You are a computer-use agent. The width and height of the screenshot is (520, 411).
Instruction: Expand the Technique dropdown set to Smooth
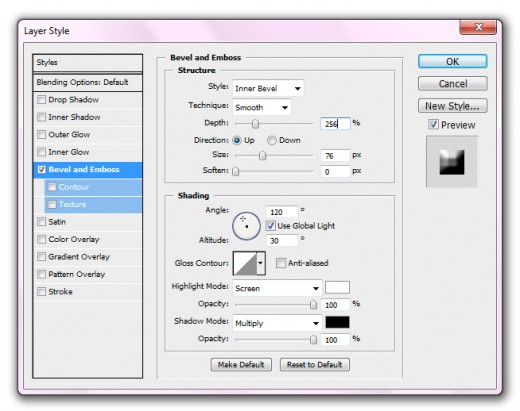coord(262,107)
